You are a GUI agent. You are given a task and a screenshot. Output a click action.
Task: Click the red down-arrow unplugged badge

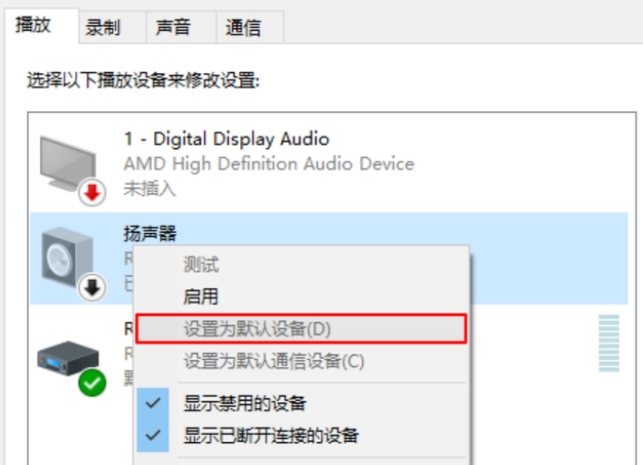click(92, 192)
